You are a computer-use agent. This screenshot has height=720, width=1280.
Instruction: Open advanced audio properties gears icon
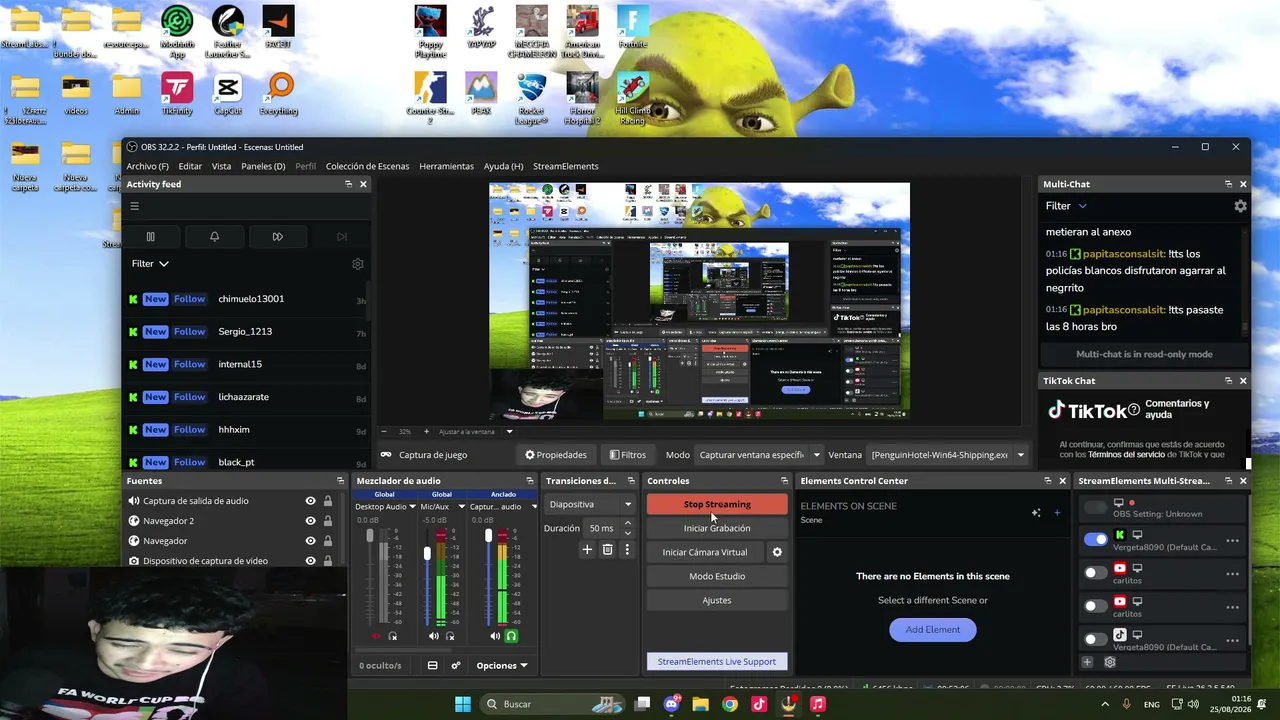point(456,665)
